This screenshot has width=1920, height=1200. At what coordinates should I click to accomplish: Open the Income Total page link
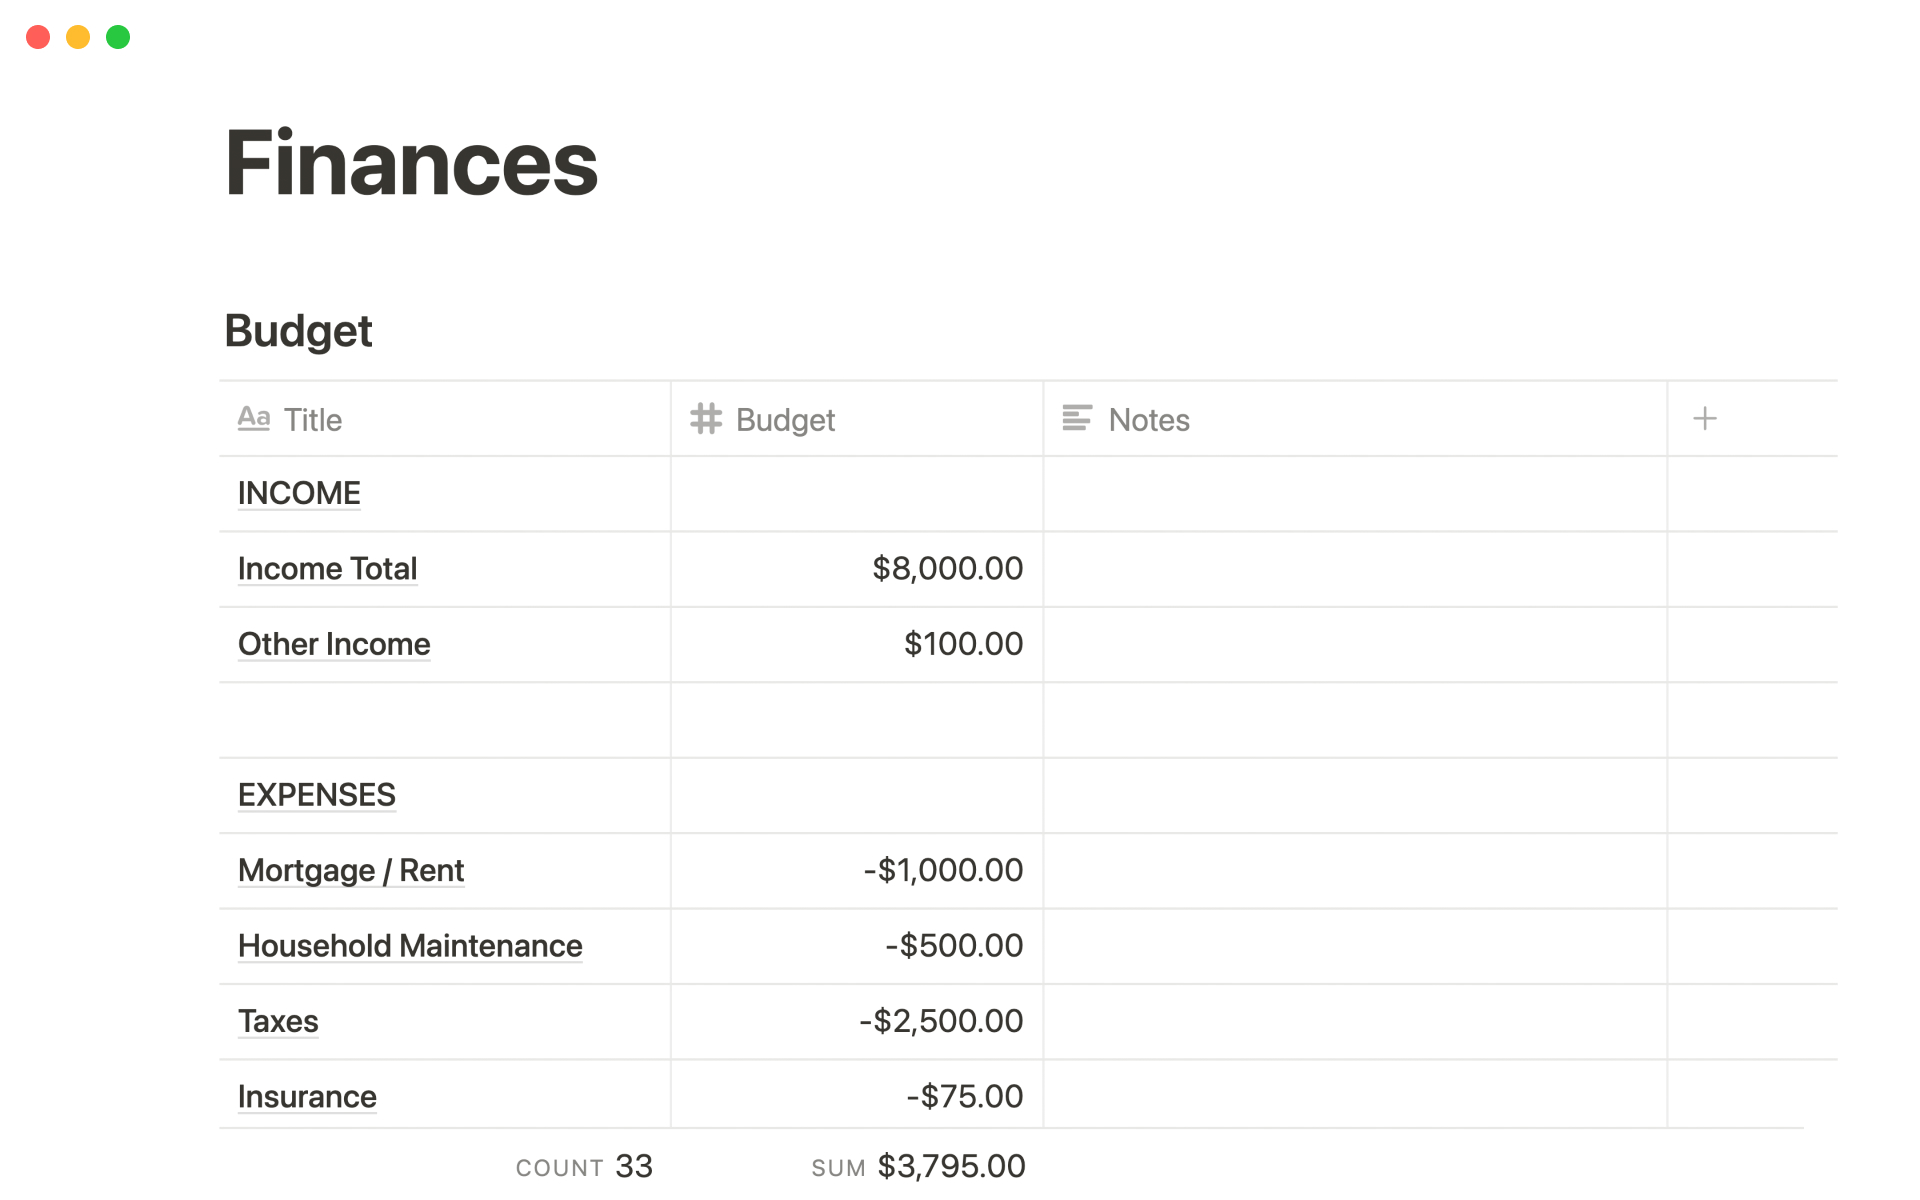click(x=327, y=569)
